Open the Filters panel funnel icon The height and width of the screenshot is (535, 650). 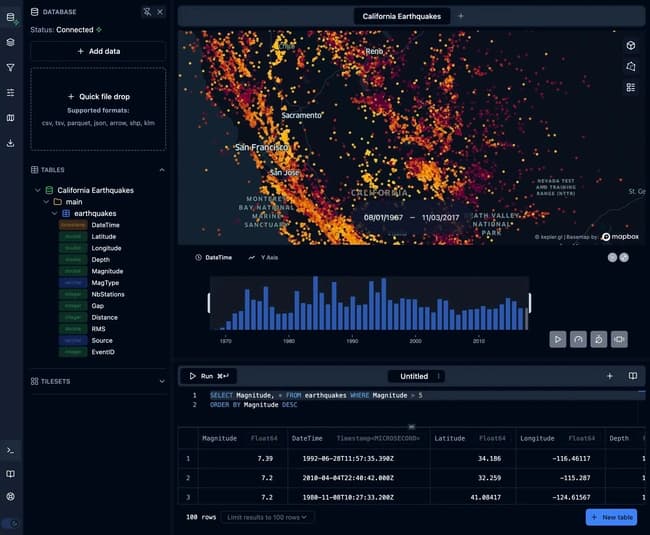click(x=10, y=68)
